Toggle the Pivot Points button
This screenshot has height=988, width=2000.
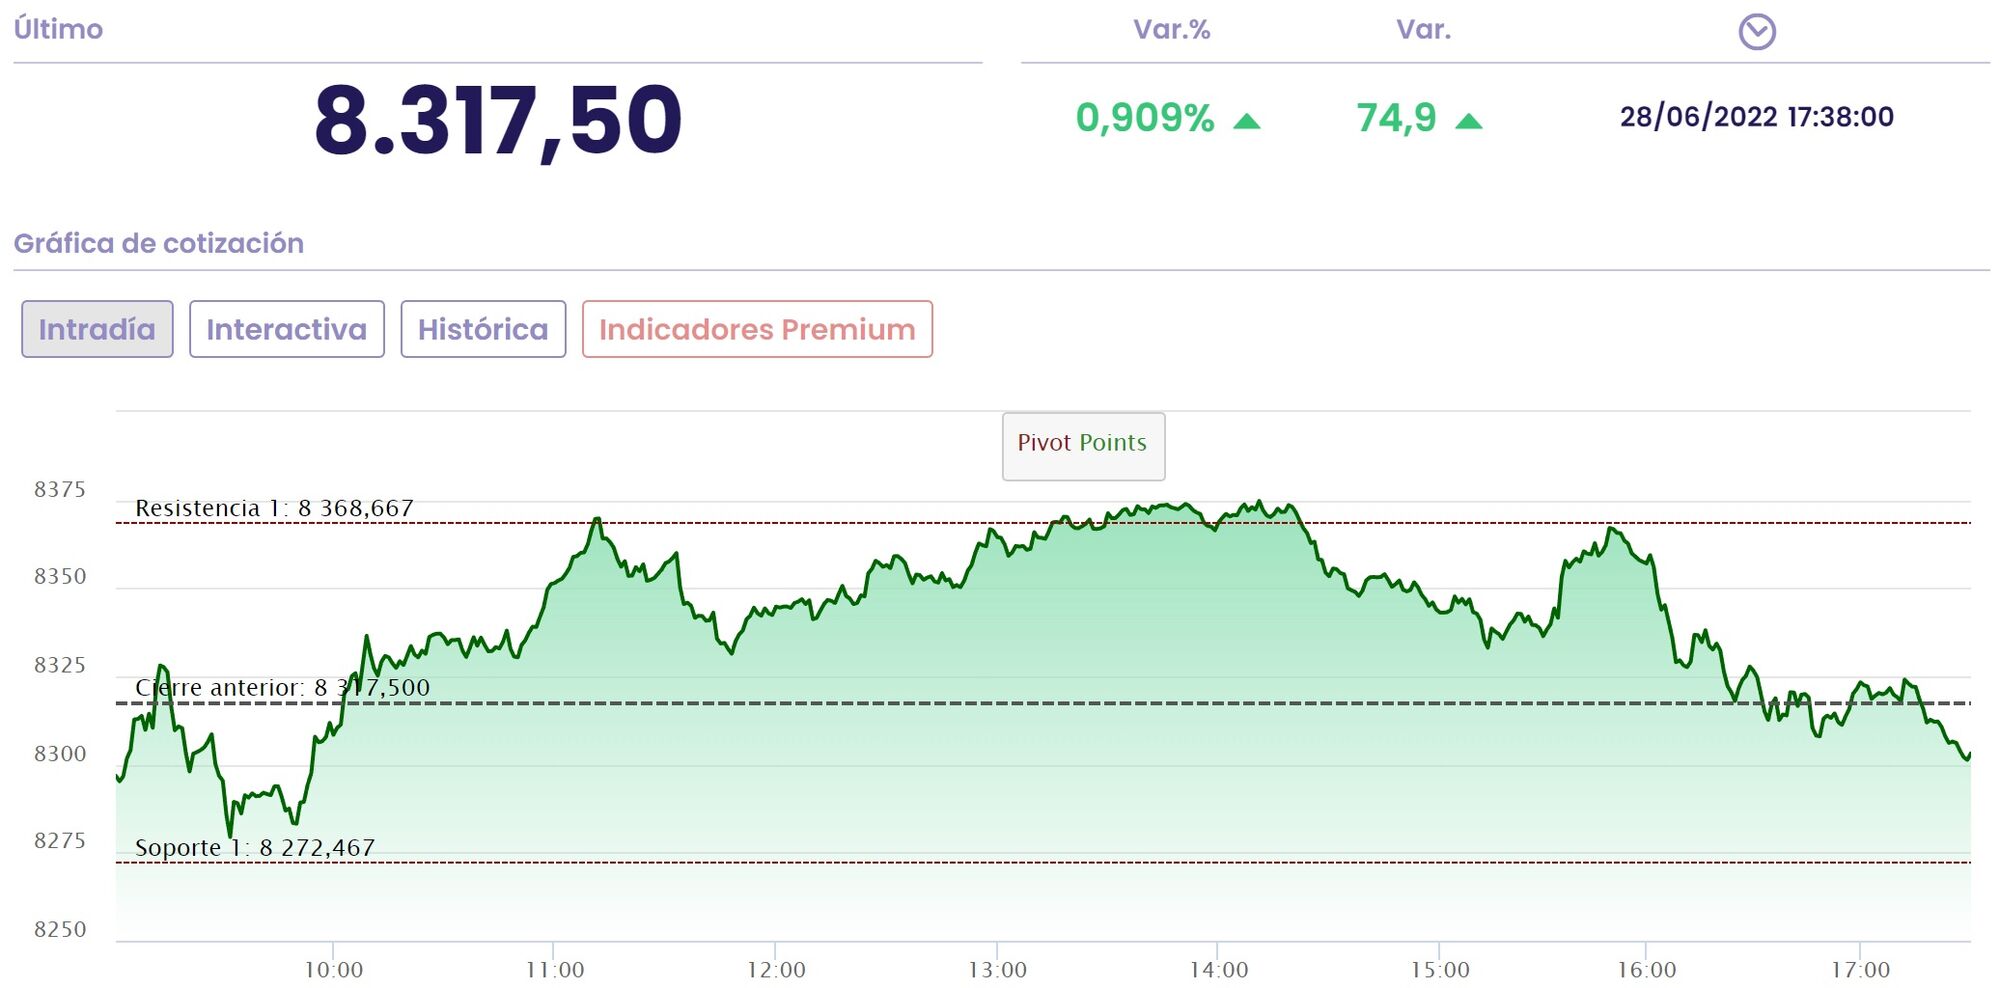pos(1083,445)
